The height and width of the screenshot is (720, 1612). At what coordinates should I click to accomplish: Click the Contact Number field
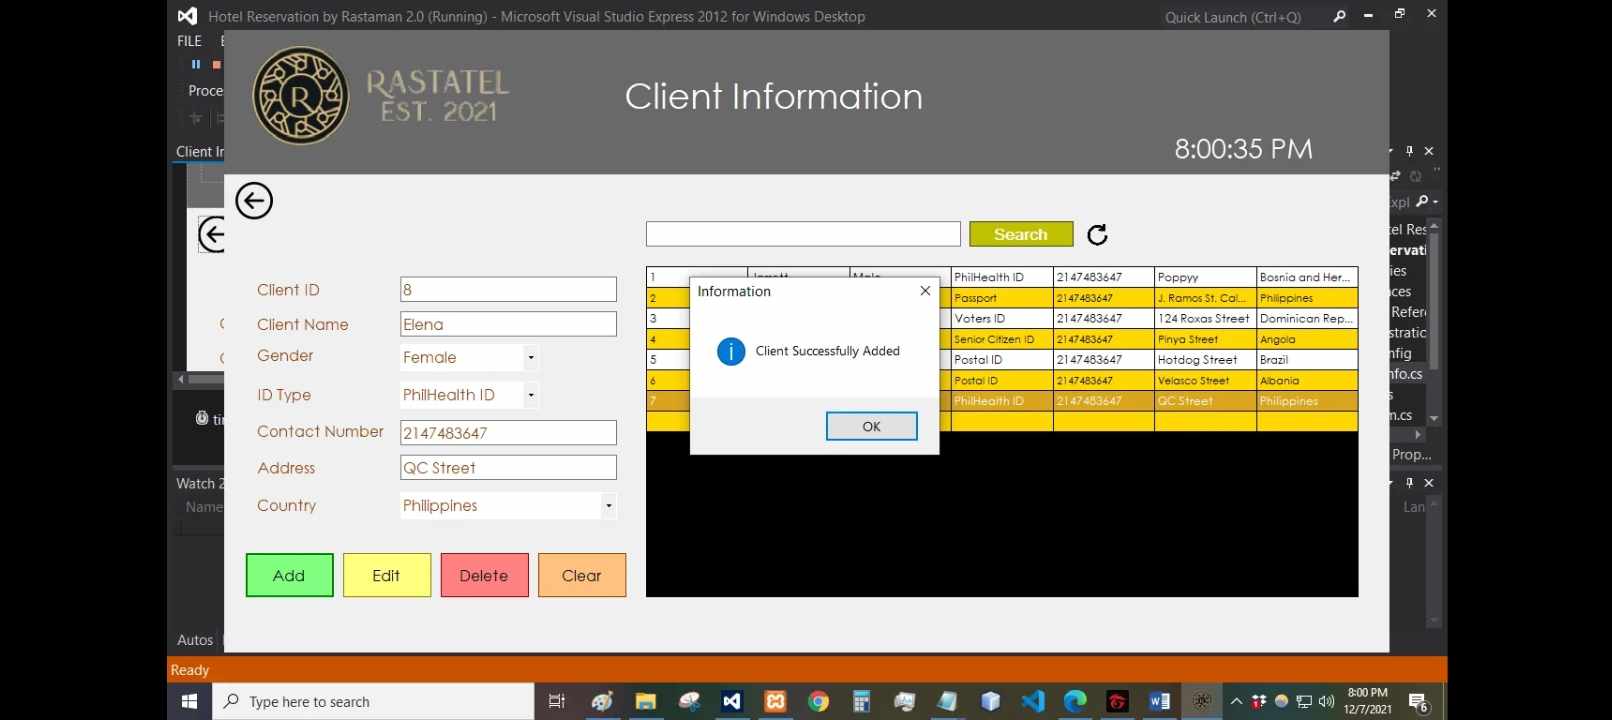(508, 432)
